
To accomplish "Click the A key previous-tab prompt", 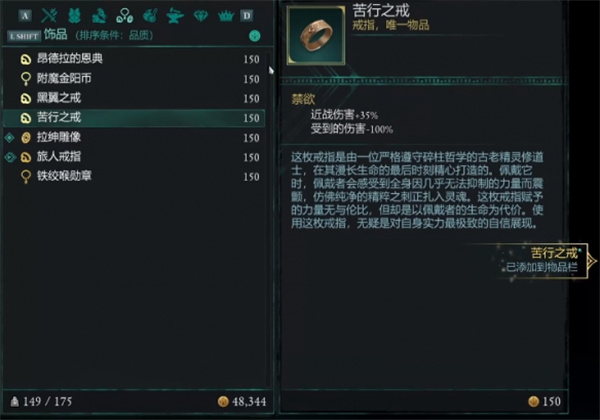I will 25,16.
